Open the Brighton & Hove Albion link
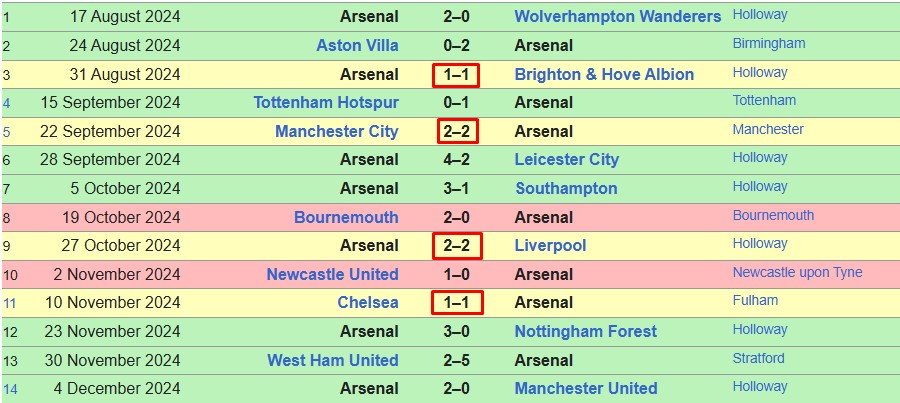Image resolution: width=900 pixels, height=403 pixels. (x=604, y=75)
